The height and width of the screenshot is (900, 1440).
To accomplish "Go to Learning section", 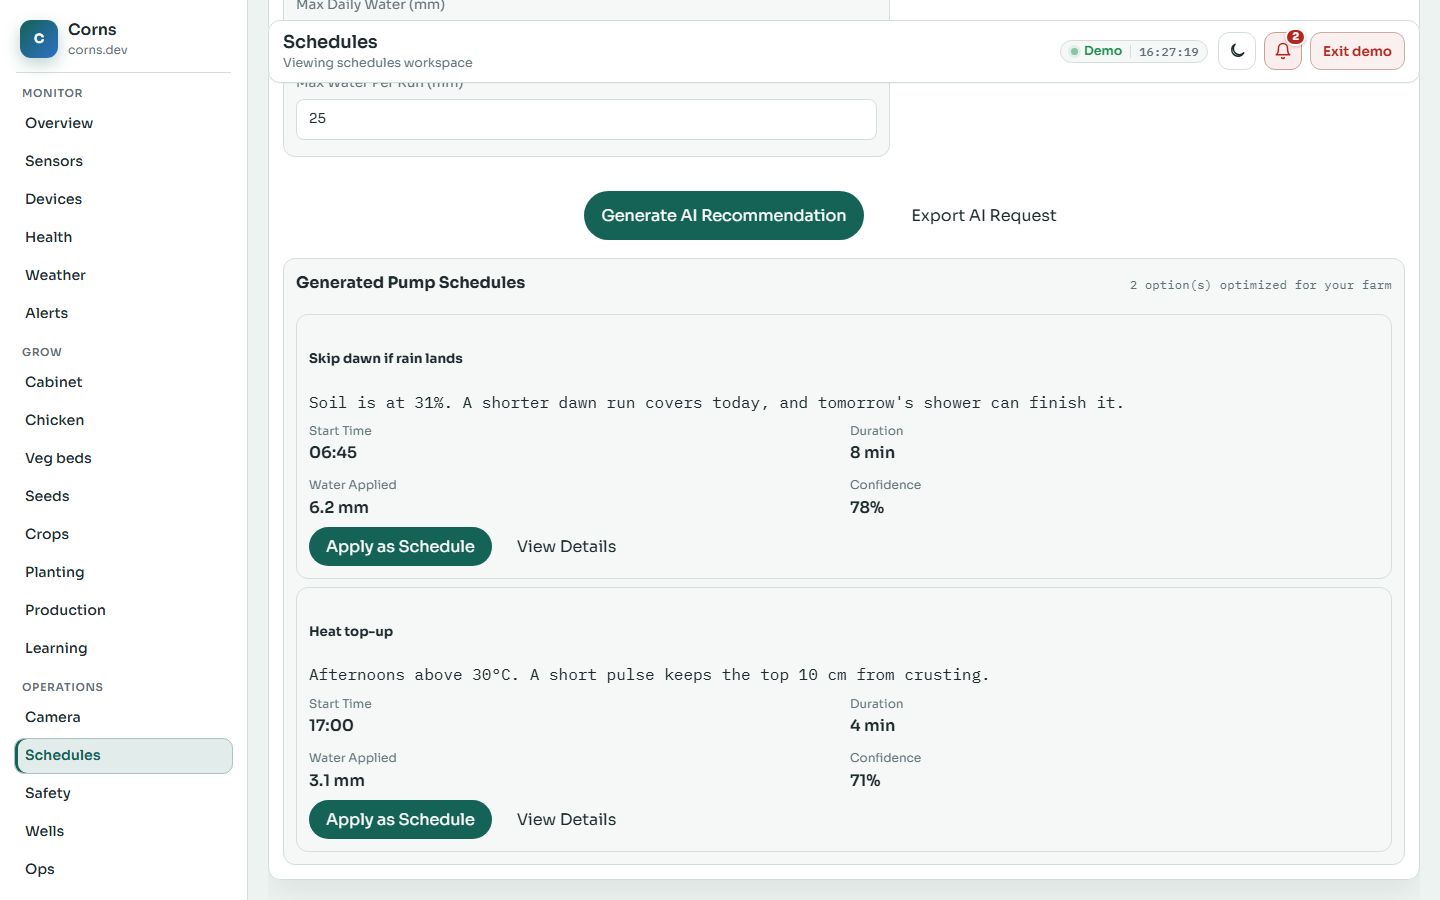I will tap(124, 648).
